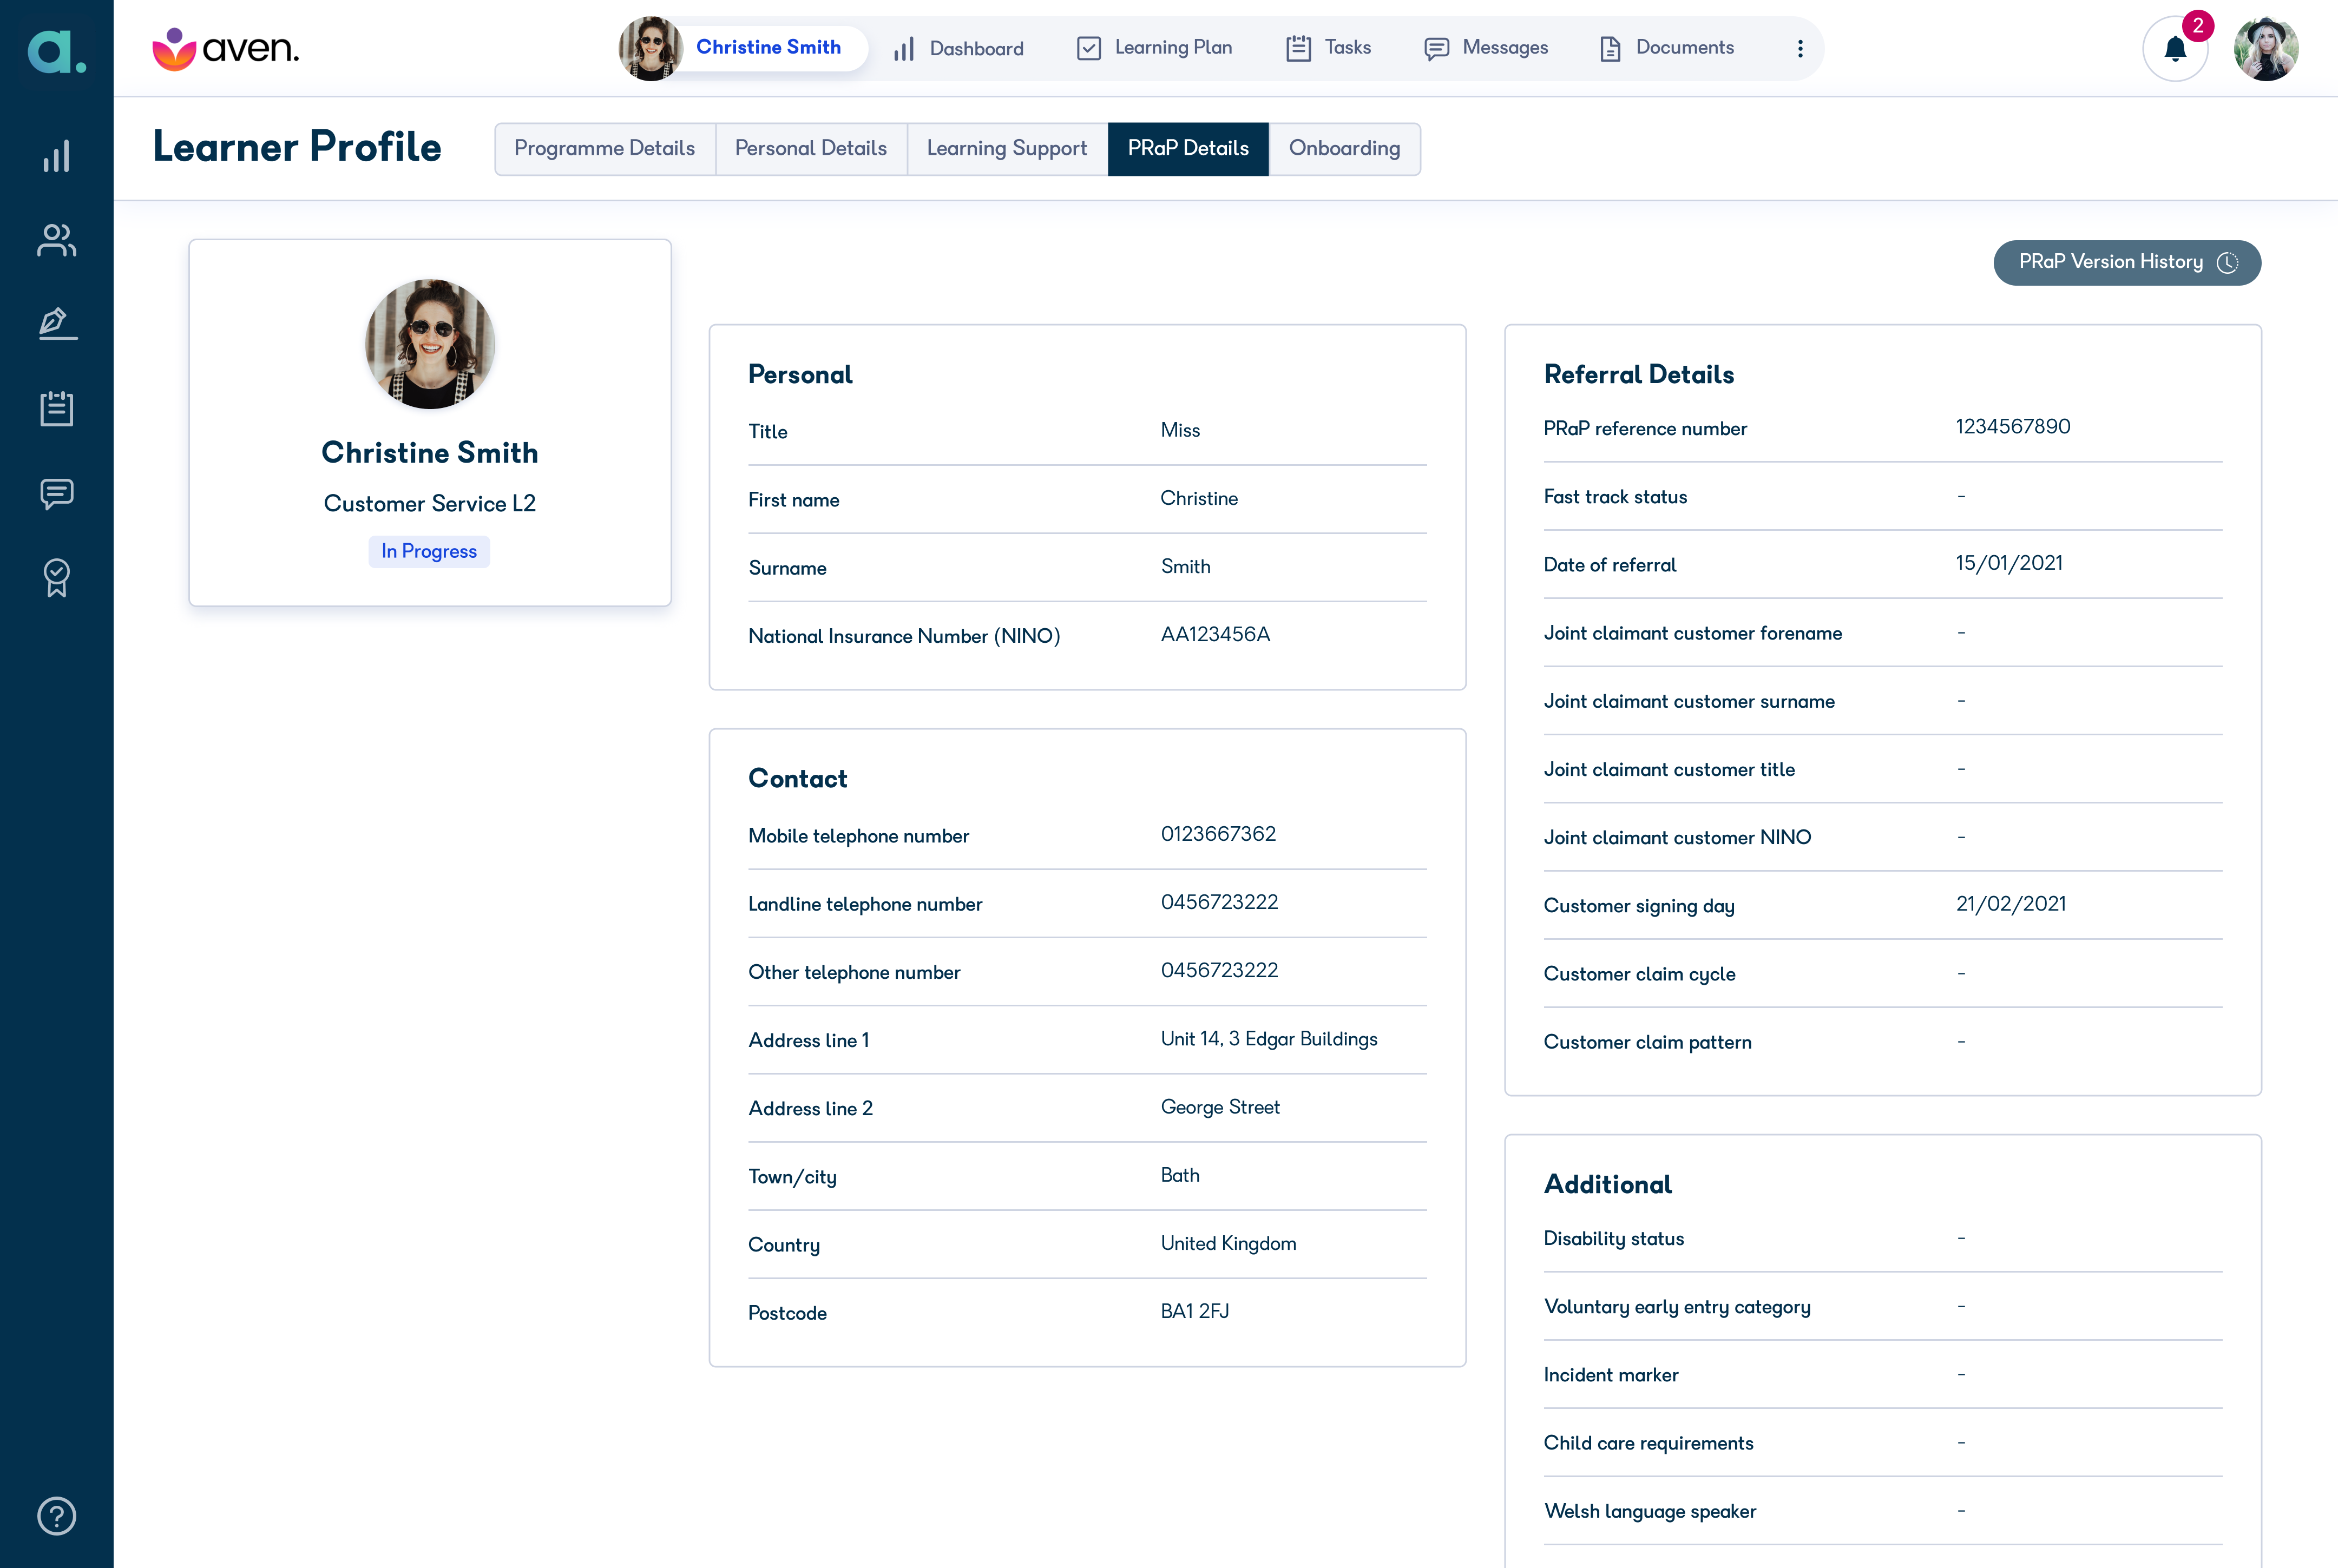Open the tasks clipboard sidebar icon
The width and height of the screenshot is (2338, 1568).
point(57,408)
